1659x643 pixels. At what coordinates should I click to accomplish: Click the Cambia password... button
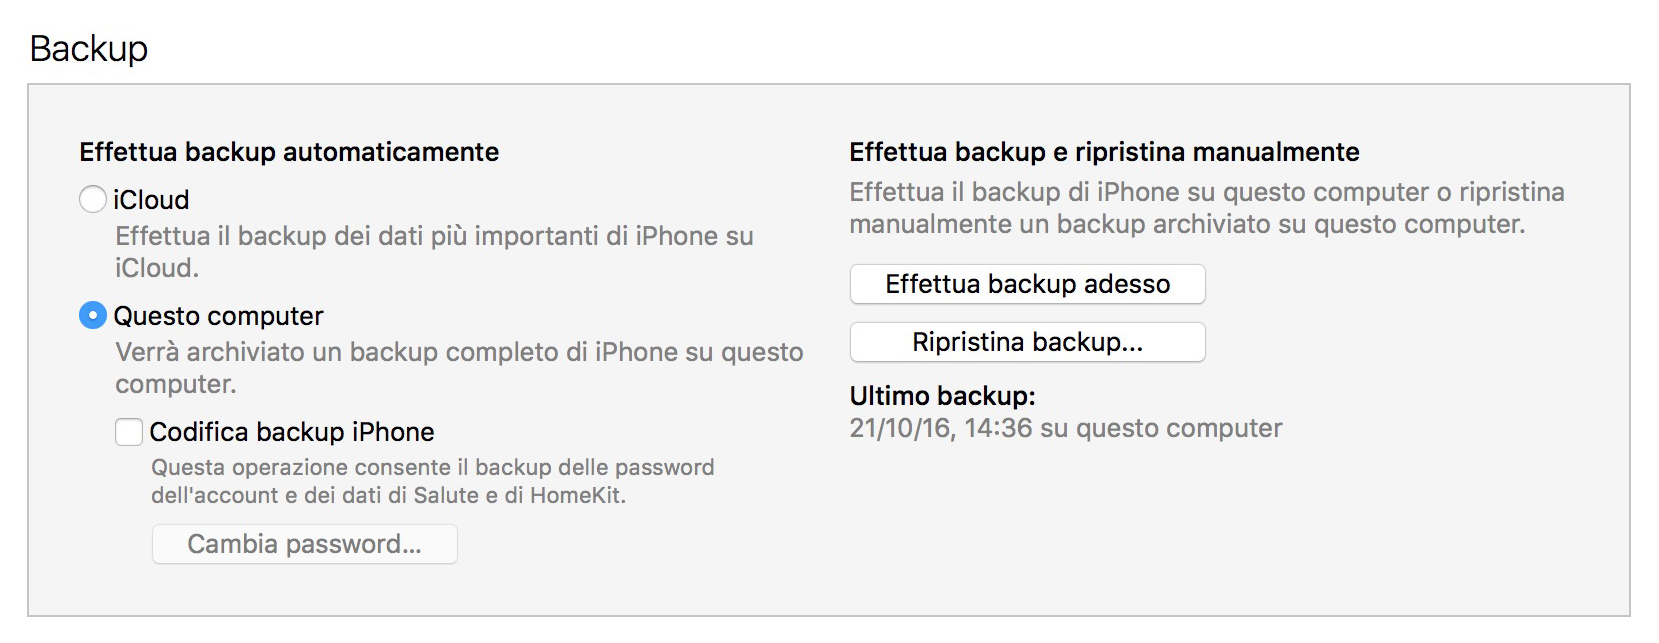tap(304, 544)
